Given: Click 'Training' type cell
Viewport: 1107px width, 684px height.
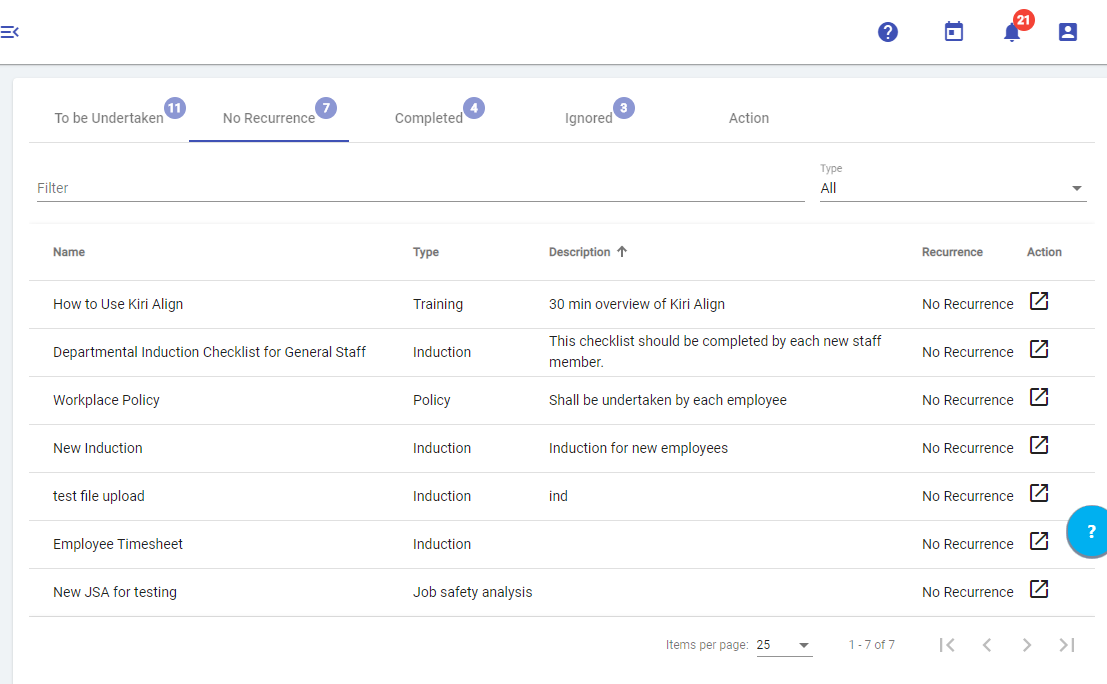Looking at the screenshot, I should pos(438,304).
